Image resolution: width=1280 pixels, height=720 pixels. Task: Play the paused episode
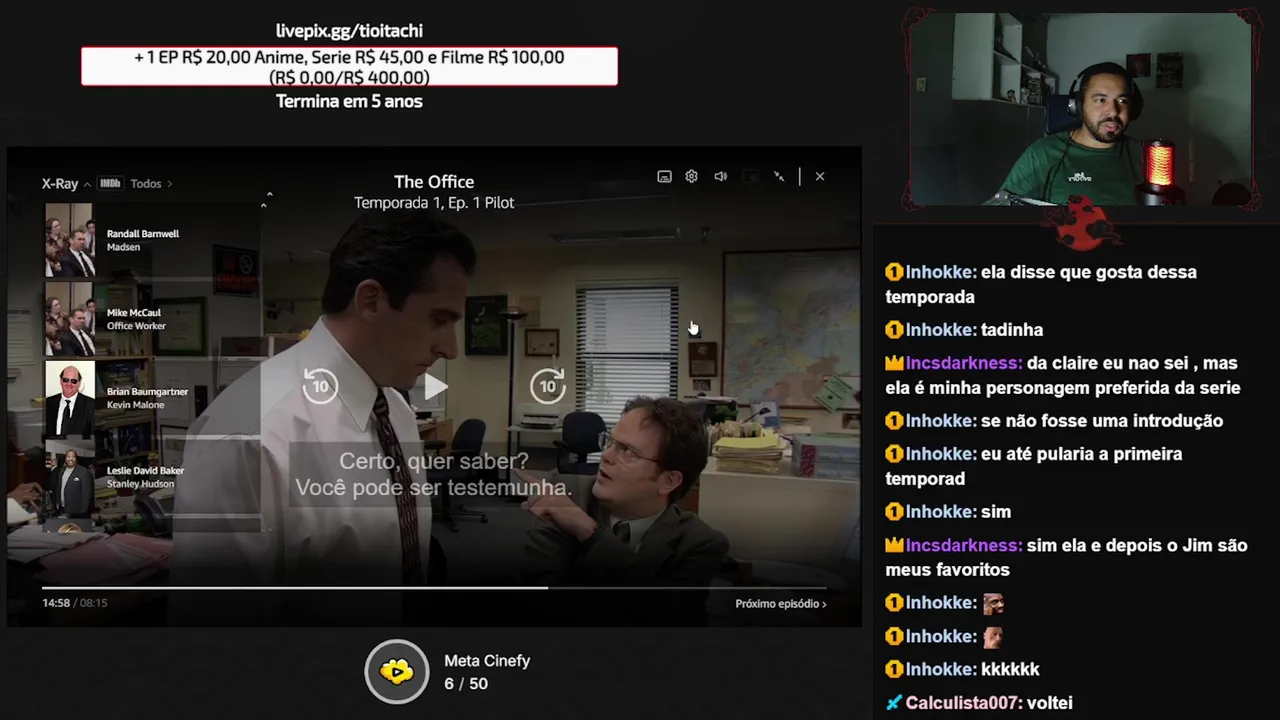coord(435,386)
